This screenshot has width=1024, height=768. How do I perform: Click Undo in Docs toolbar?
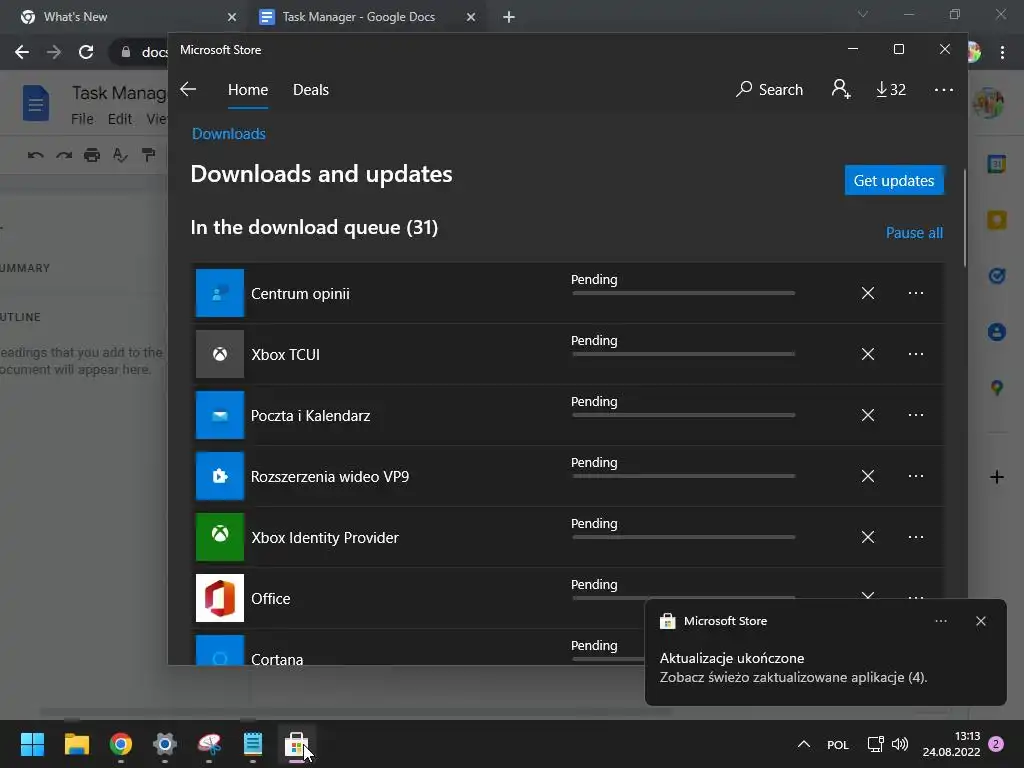point(35,155)
